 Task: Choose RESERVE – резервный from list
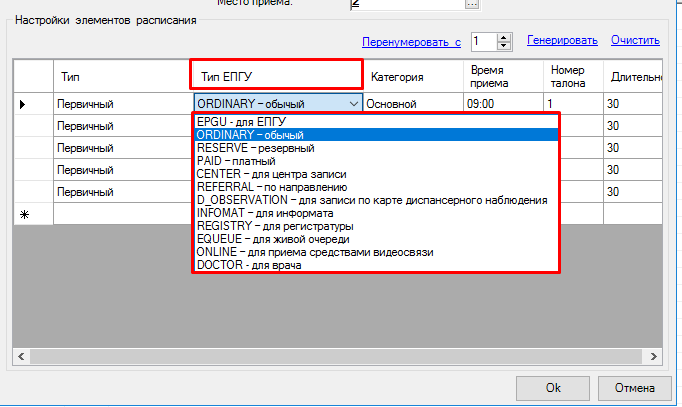256,148
